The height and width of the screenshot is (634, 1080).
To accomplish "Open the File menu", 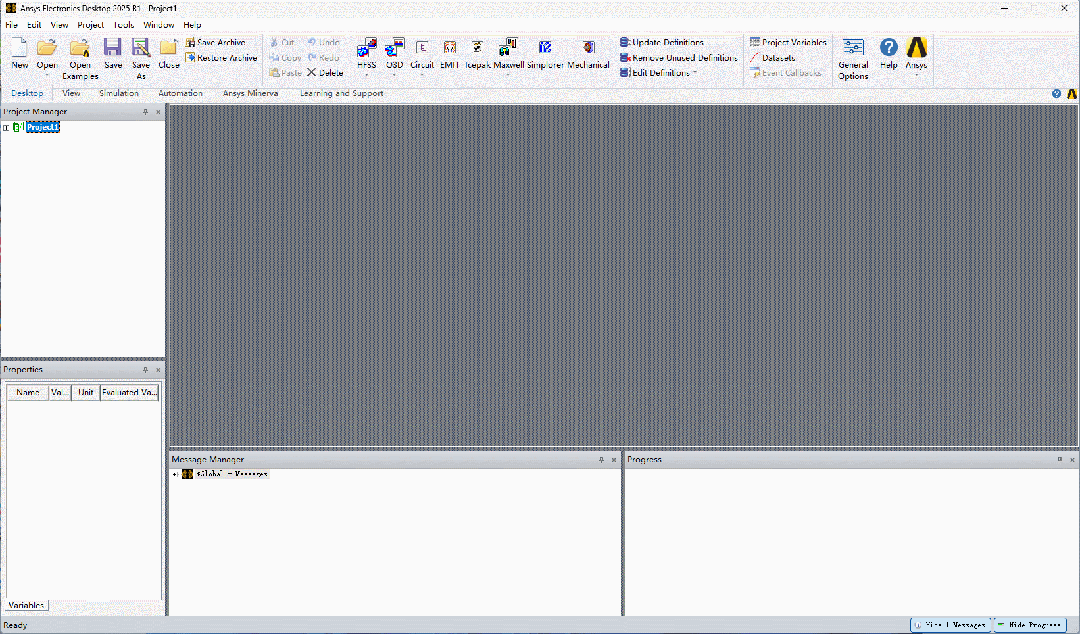I will pos(12,25).
